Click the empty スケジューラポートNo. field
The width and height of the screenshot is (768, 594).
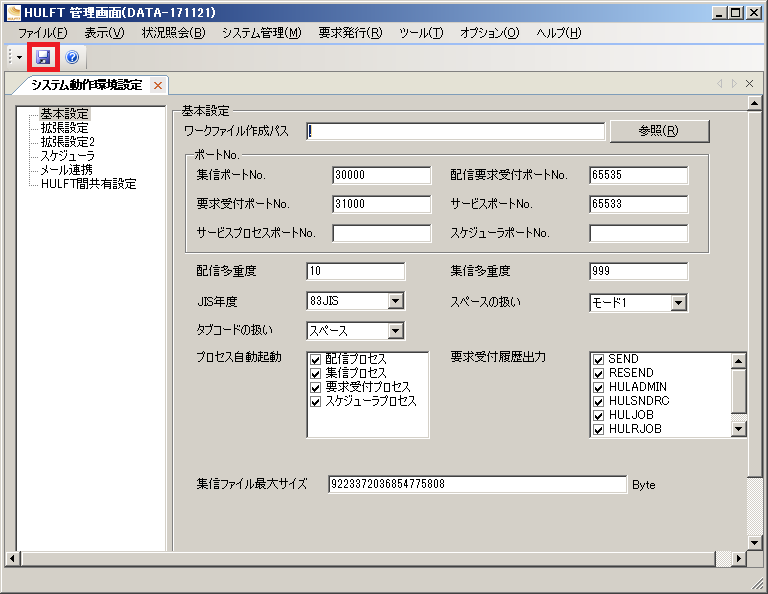639,233
